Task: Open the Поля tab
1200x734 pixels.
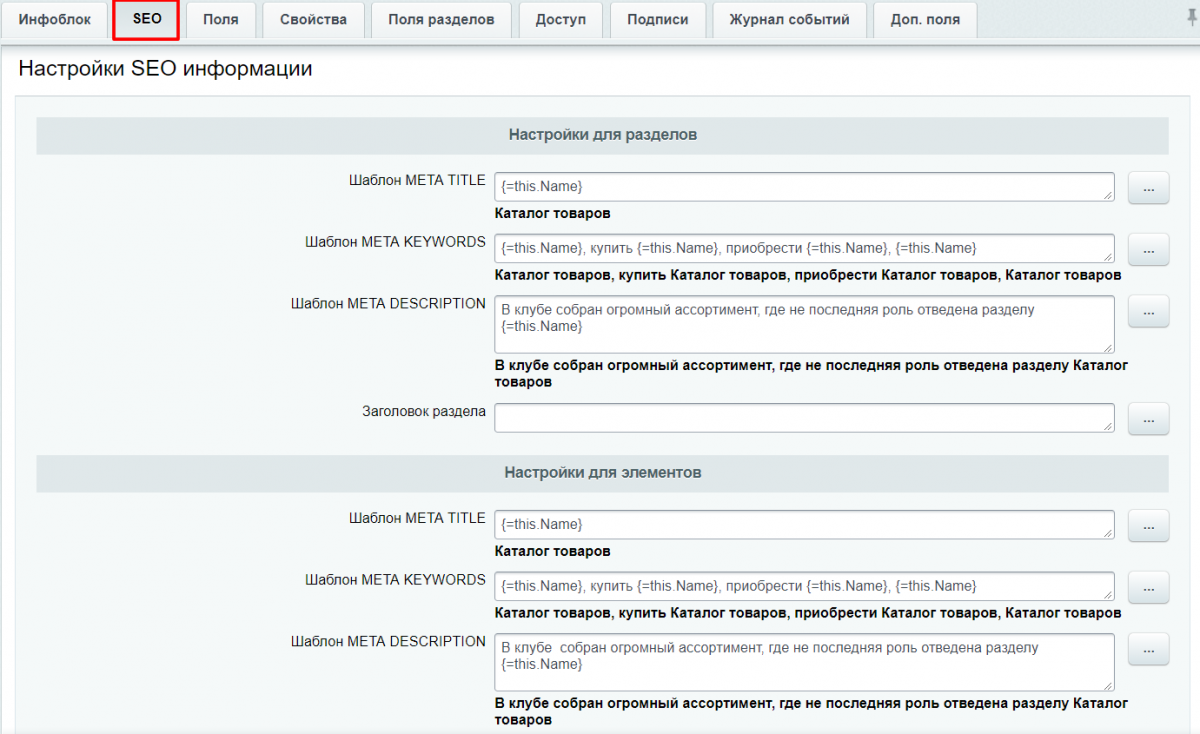Action: click(220, 20)
